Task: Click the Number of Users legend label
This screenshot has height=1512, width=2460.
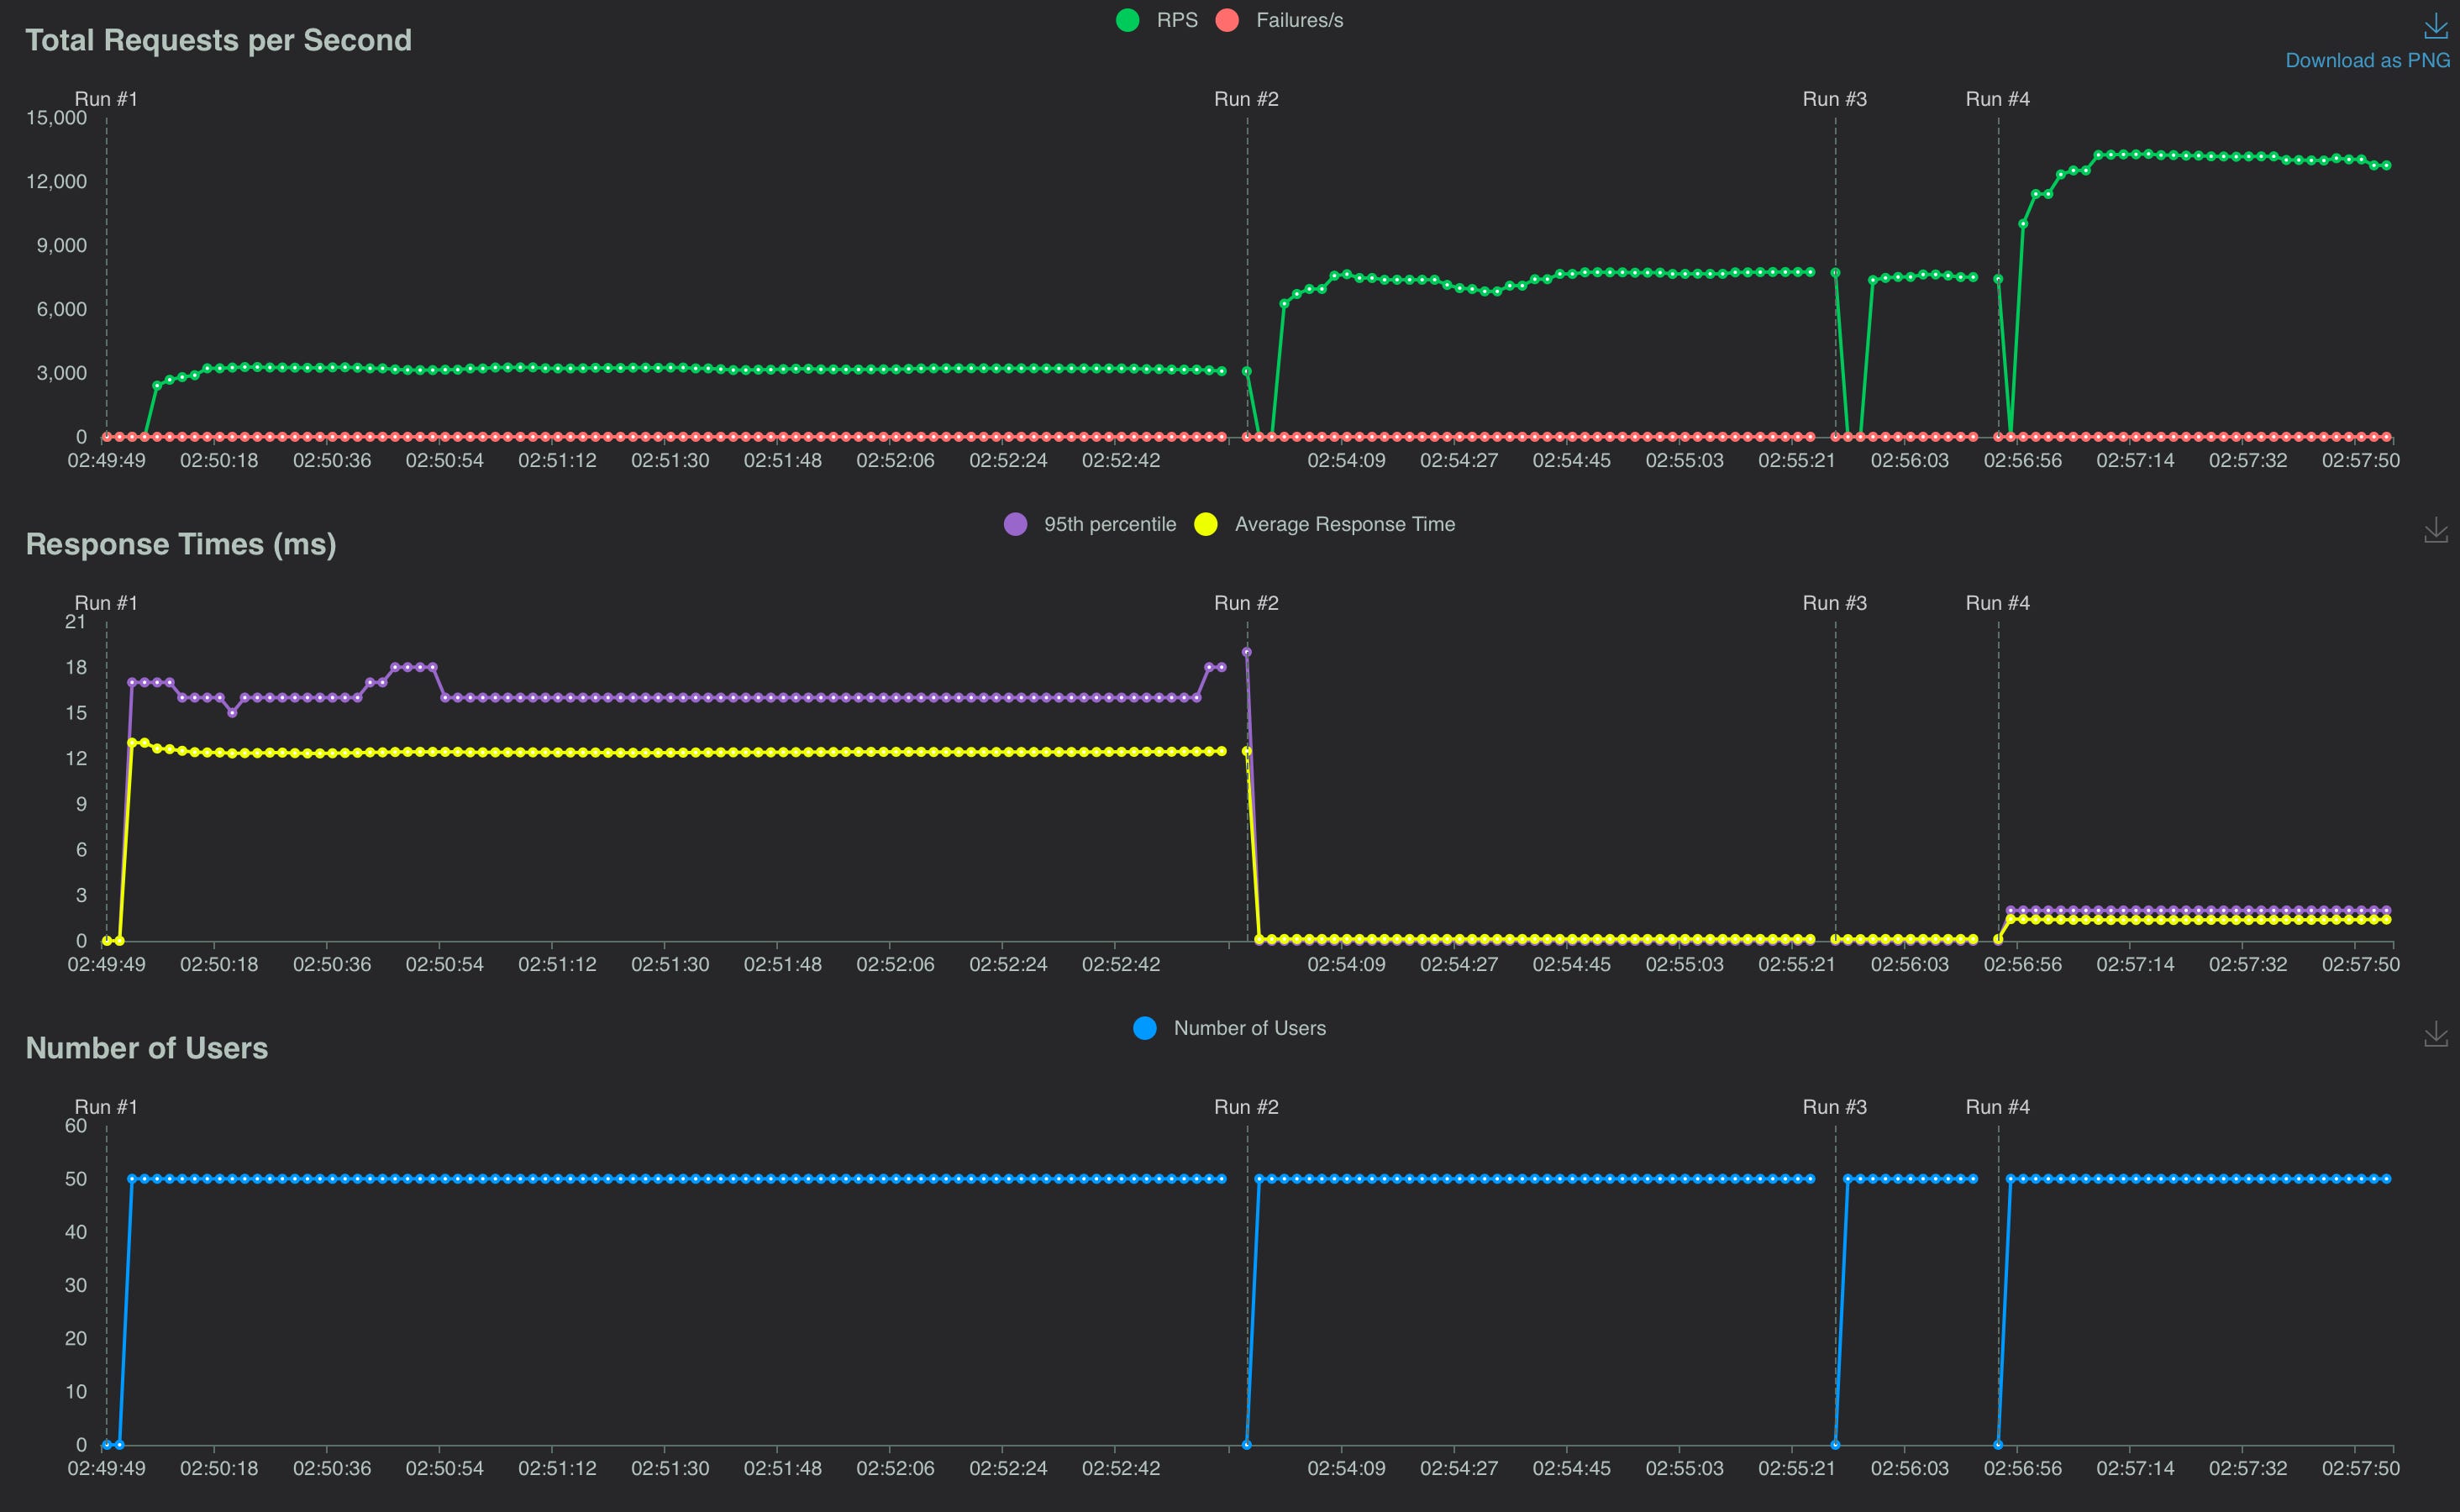Action: (x=1249, y=1028)
